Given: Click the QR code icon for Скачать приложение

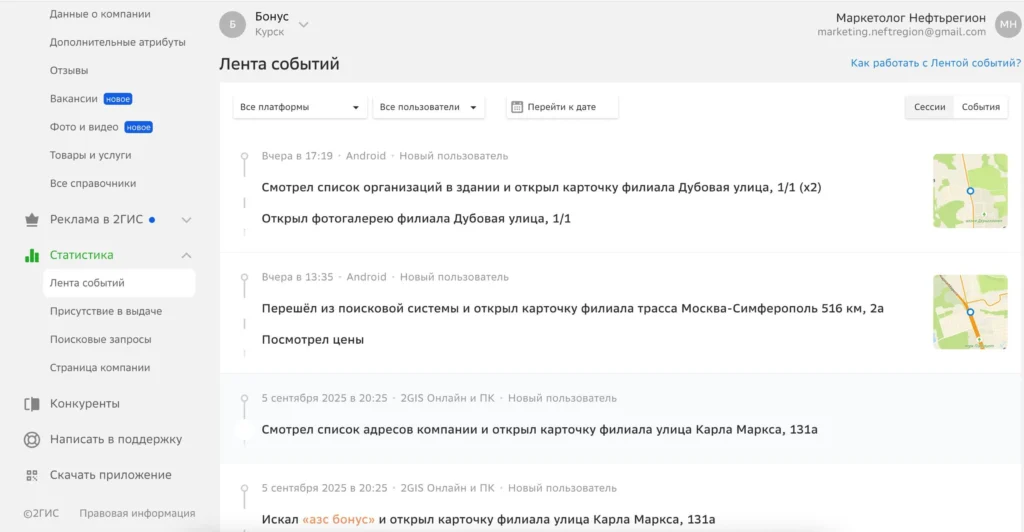Looking at the screenshot, I should (x=31, y=475).
